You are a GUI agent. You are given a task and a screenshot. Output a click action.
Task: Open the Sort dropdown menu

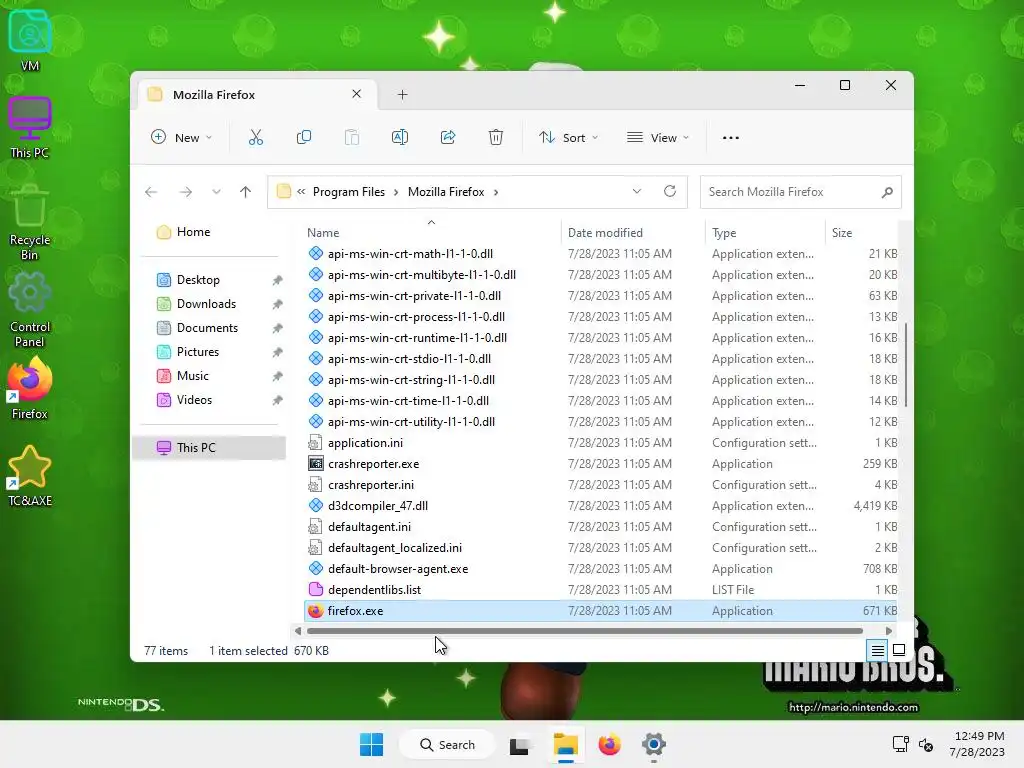[x=568, y=137]
